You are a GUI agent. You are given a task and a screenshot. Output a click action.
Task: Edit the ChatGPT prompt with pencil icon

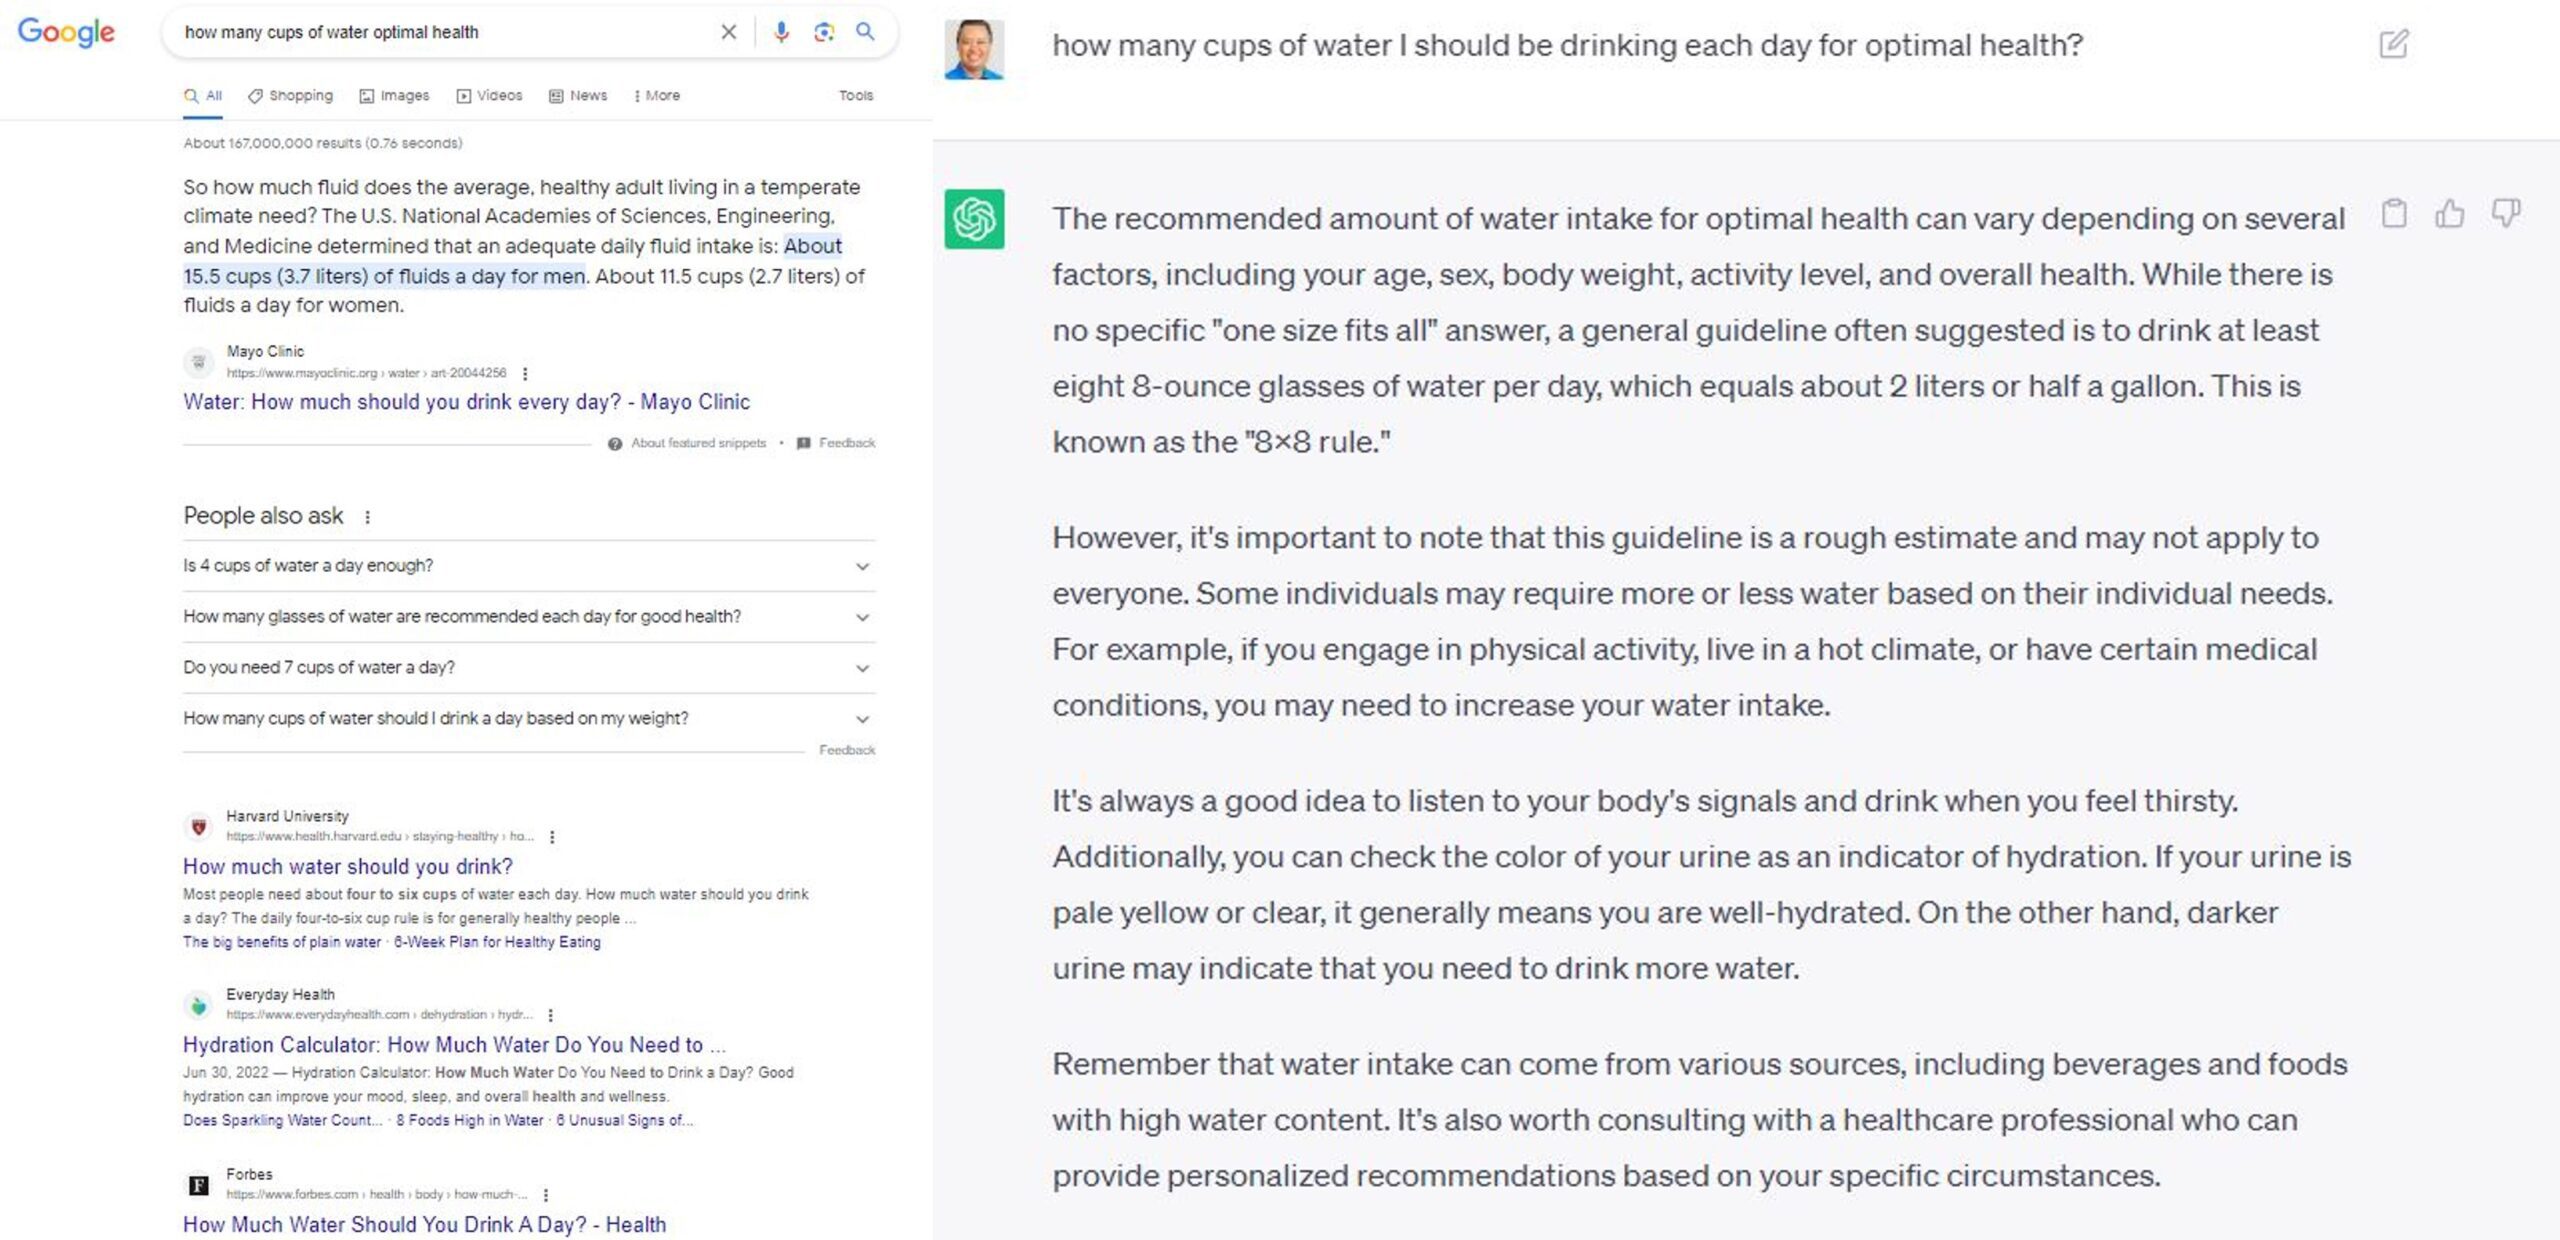pyautogui.click(x=2393, y=44)
